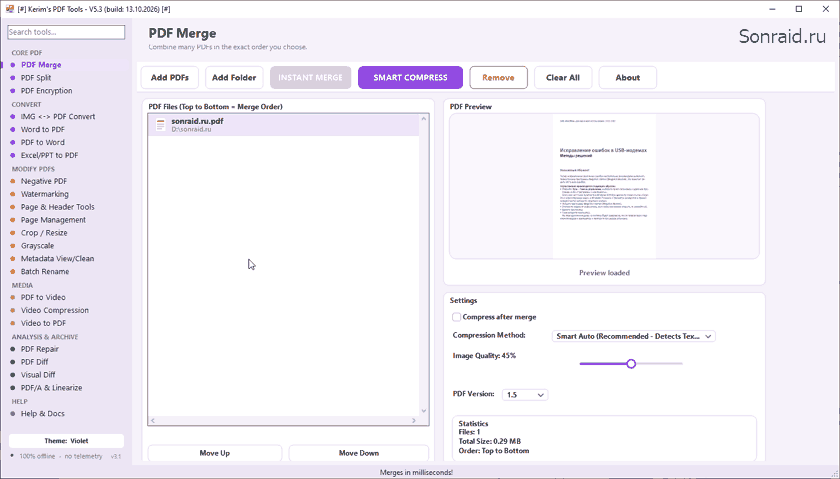Click 'D:\sonraid.ru' file path text
The width and height of the screenshot is (840, 479).
[x=191, y=130]
